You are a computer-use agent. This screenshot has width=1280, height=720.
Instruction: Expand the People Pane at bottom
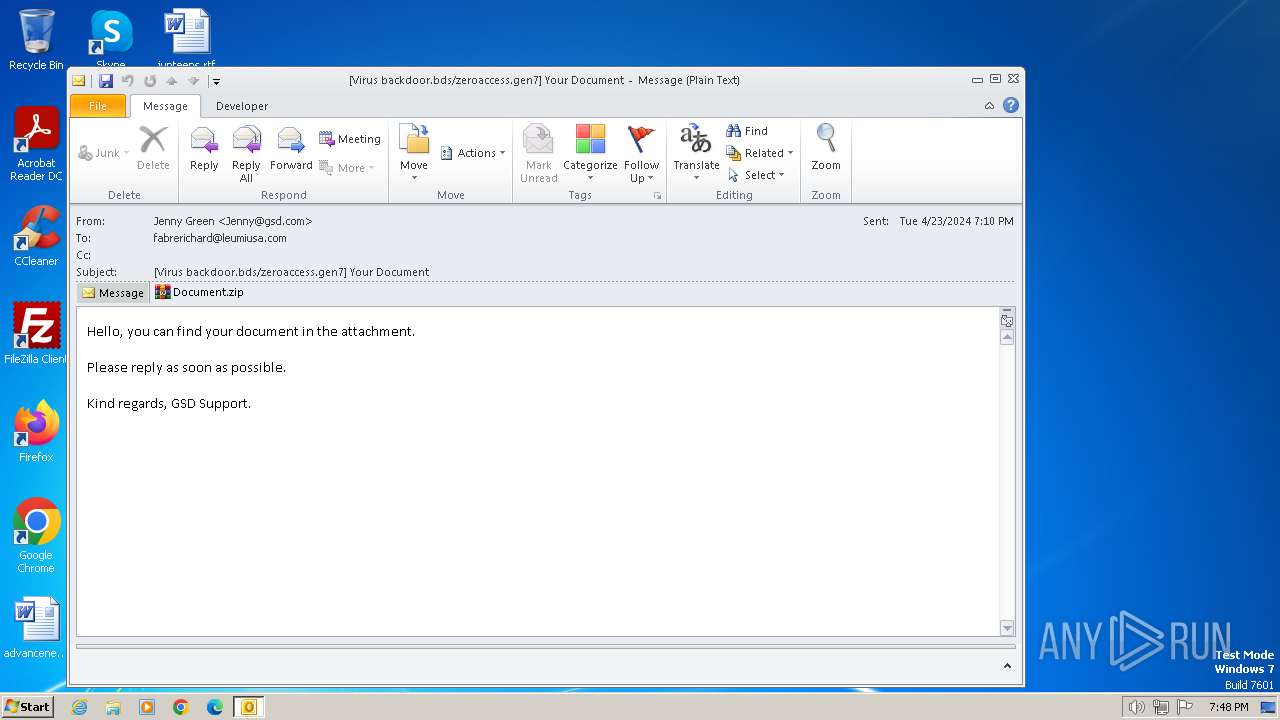[x=1007, y=666]
